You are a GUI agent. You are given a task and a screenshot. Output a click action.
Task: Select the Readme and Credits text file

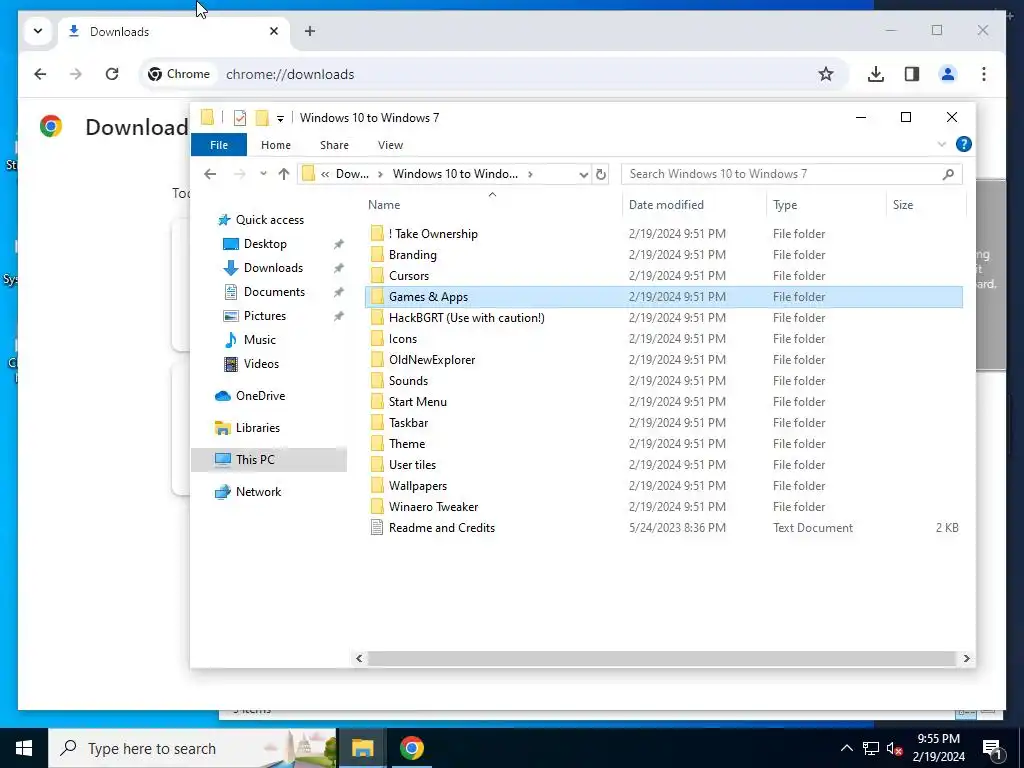click(x=664, y=528)
